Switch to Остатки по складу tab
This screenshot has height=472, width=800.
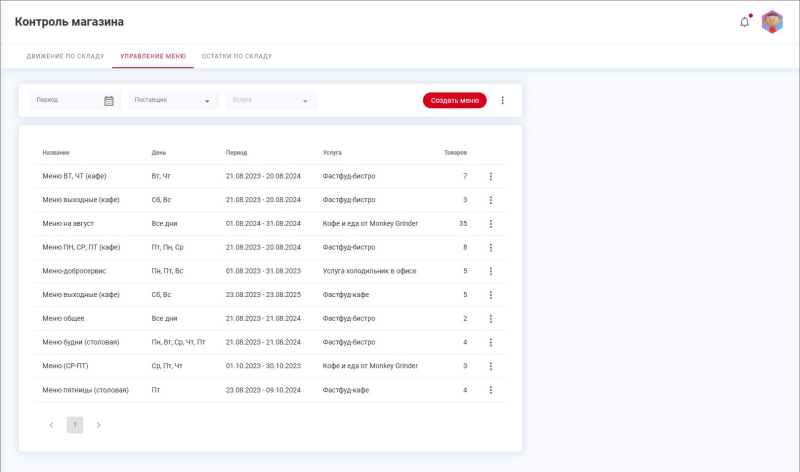pos(237,56)
